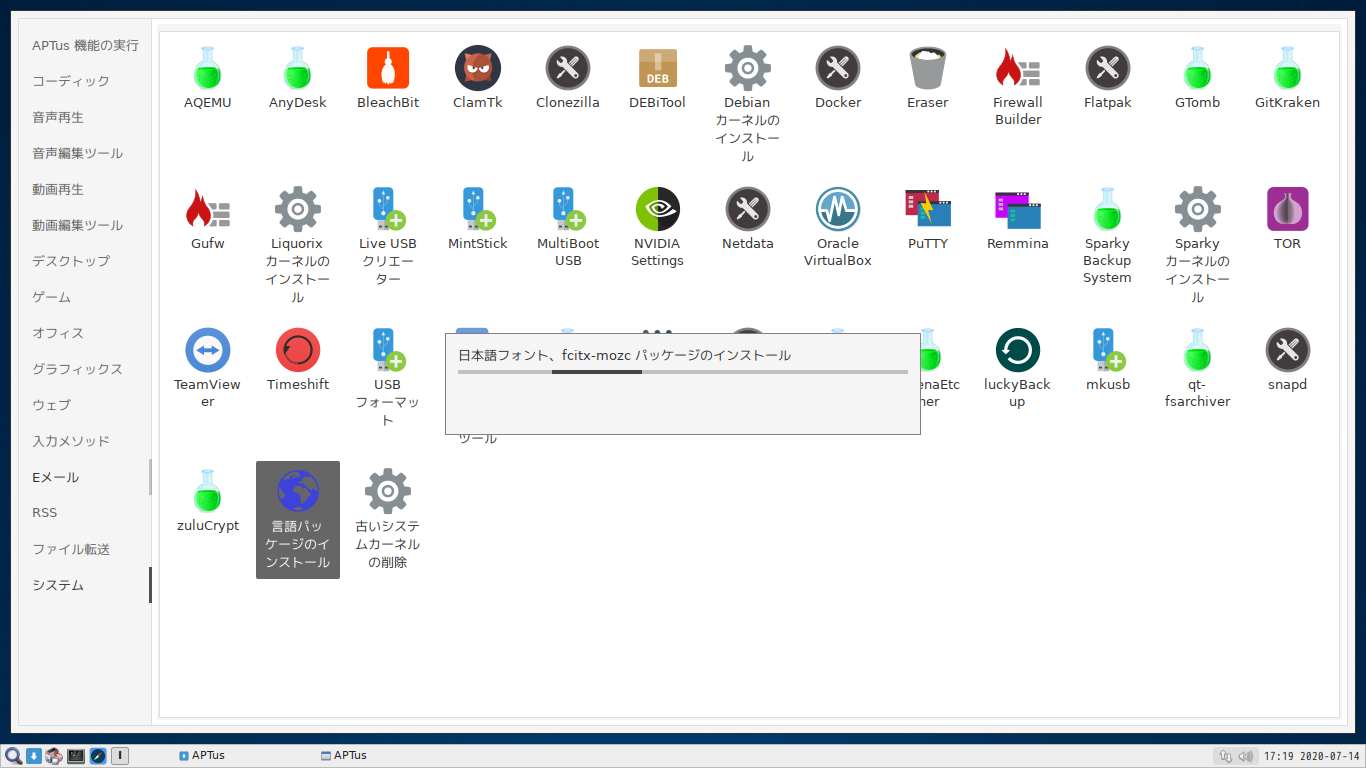Screen dimensions: 1366x768
Task: Select the snapd icon
Action: [x=1288, y=350]
